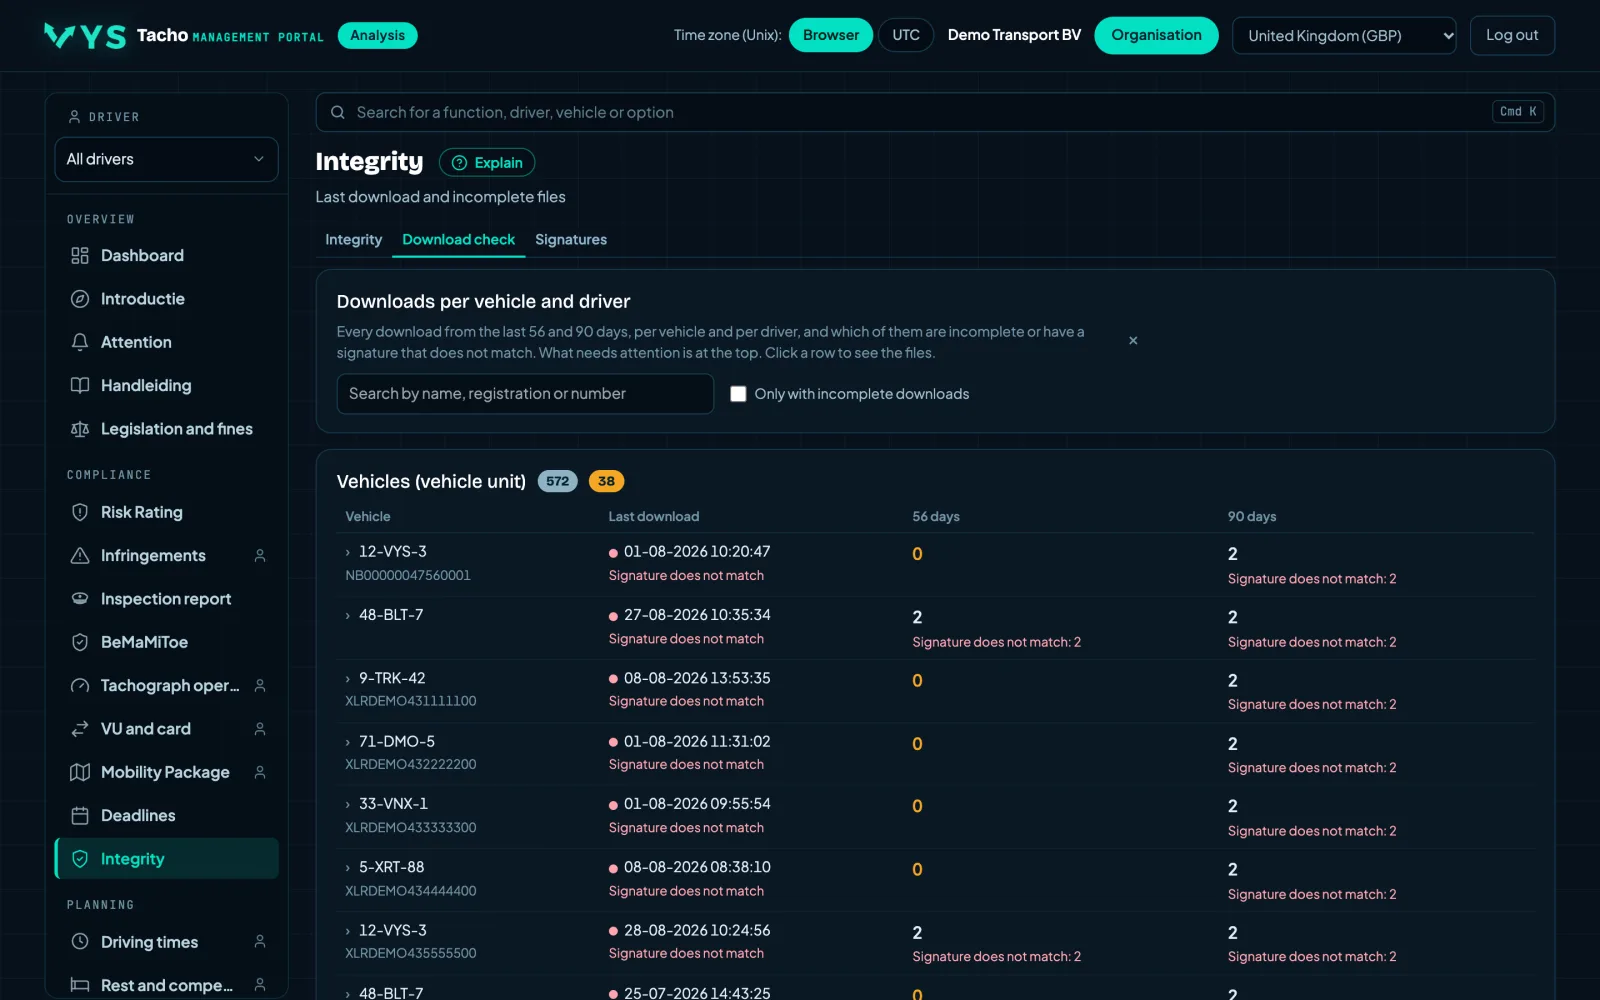
Task: Click the 27-08-2026 10:35:34 download timestamp
Action: 697,615
